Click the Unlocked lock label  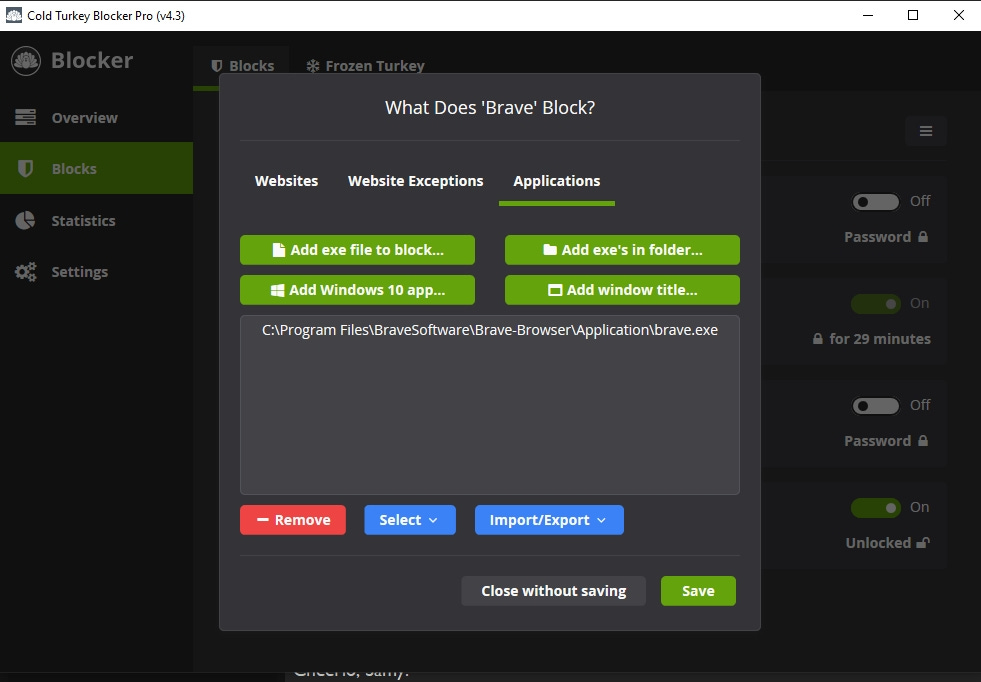pyautogui.click(x=888, y=543)
